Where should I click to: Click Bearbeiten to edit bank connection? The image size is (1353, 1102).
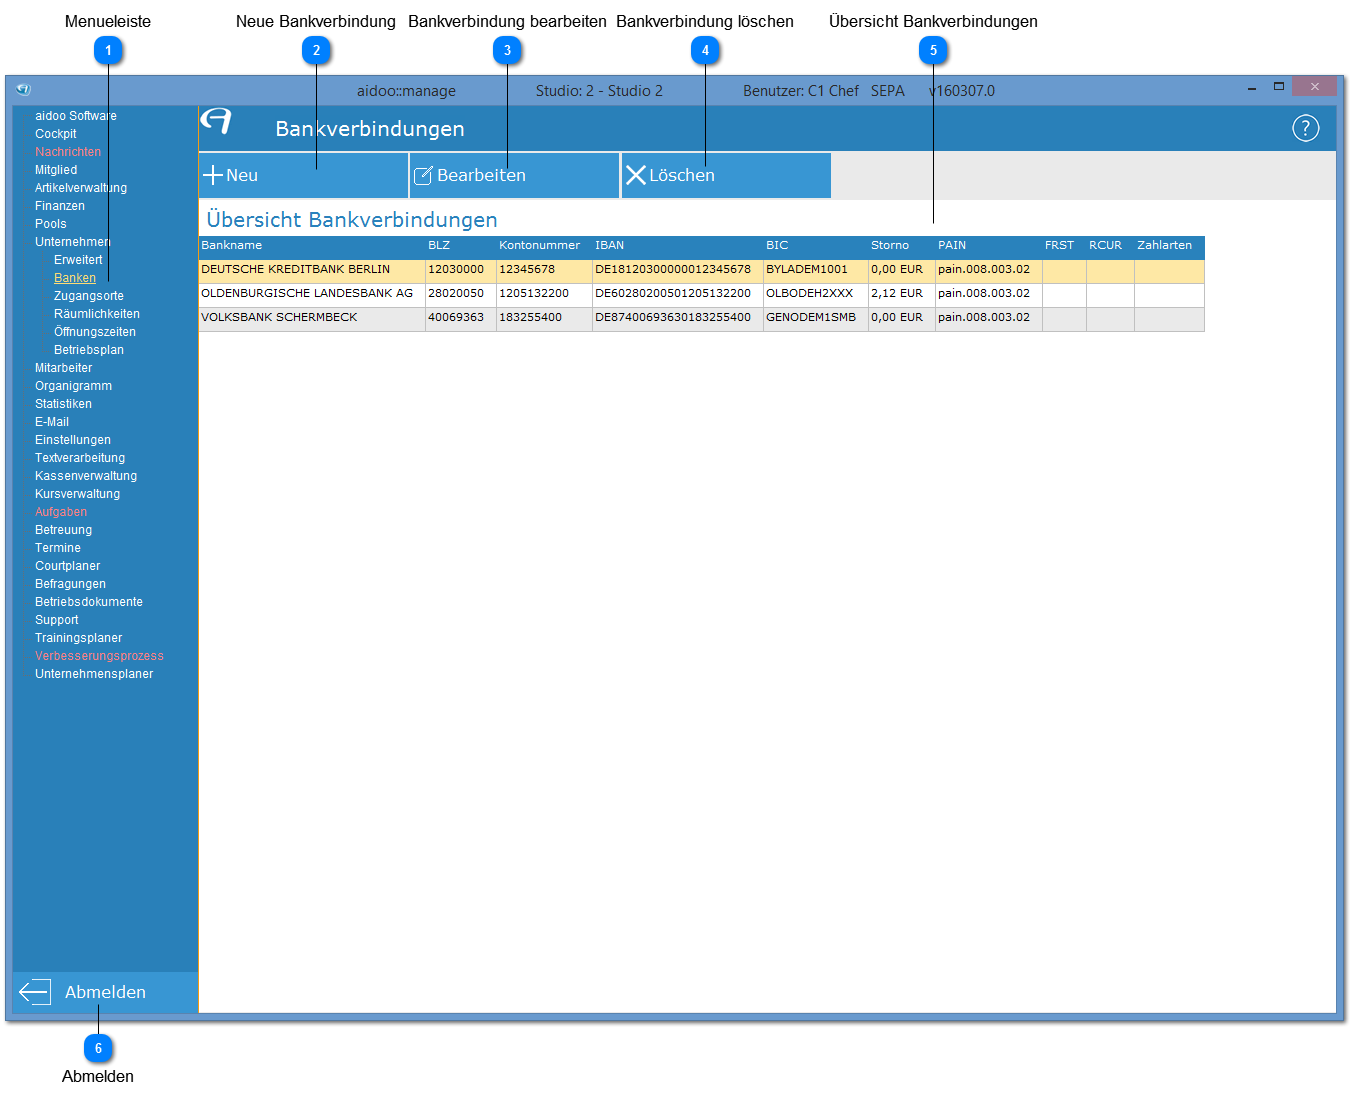pos(514,175)
